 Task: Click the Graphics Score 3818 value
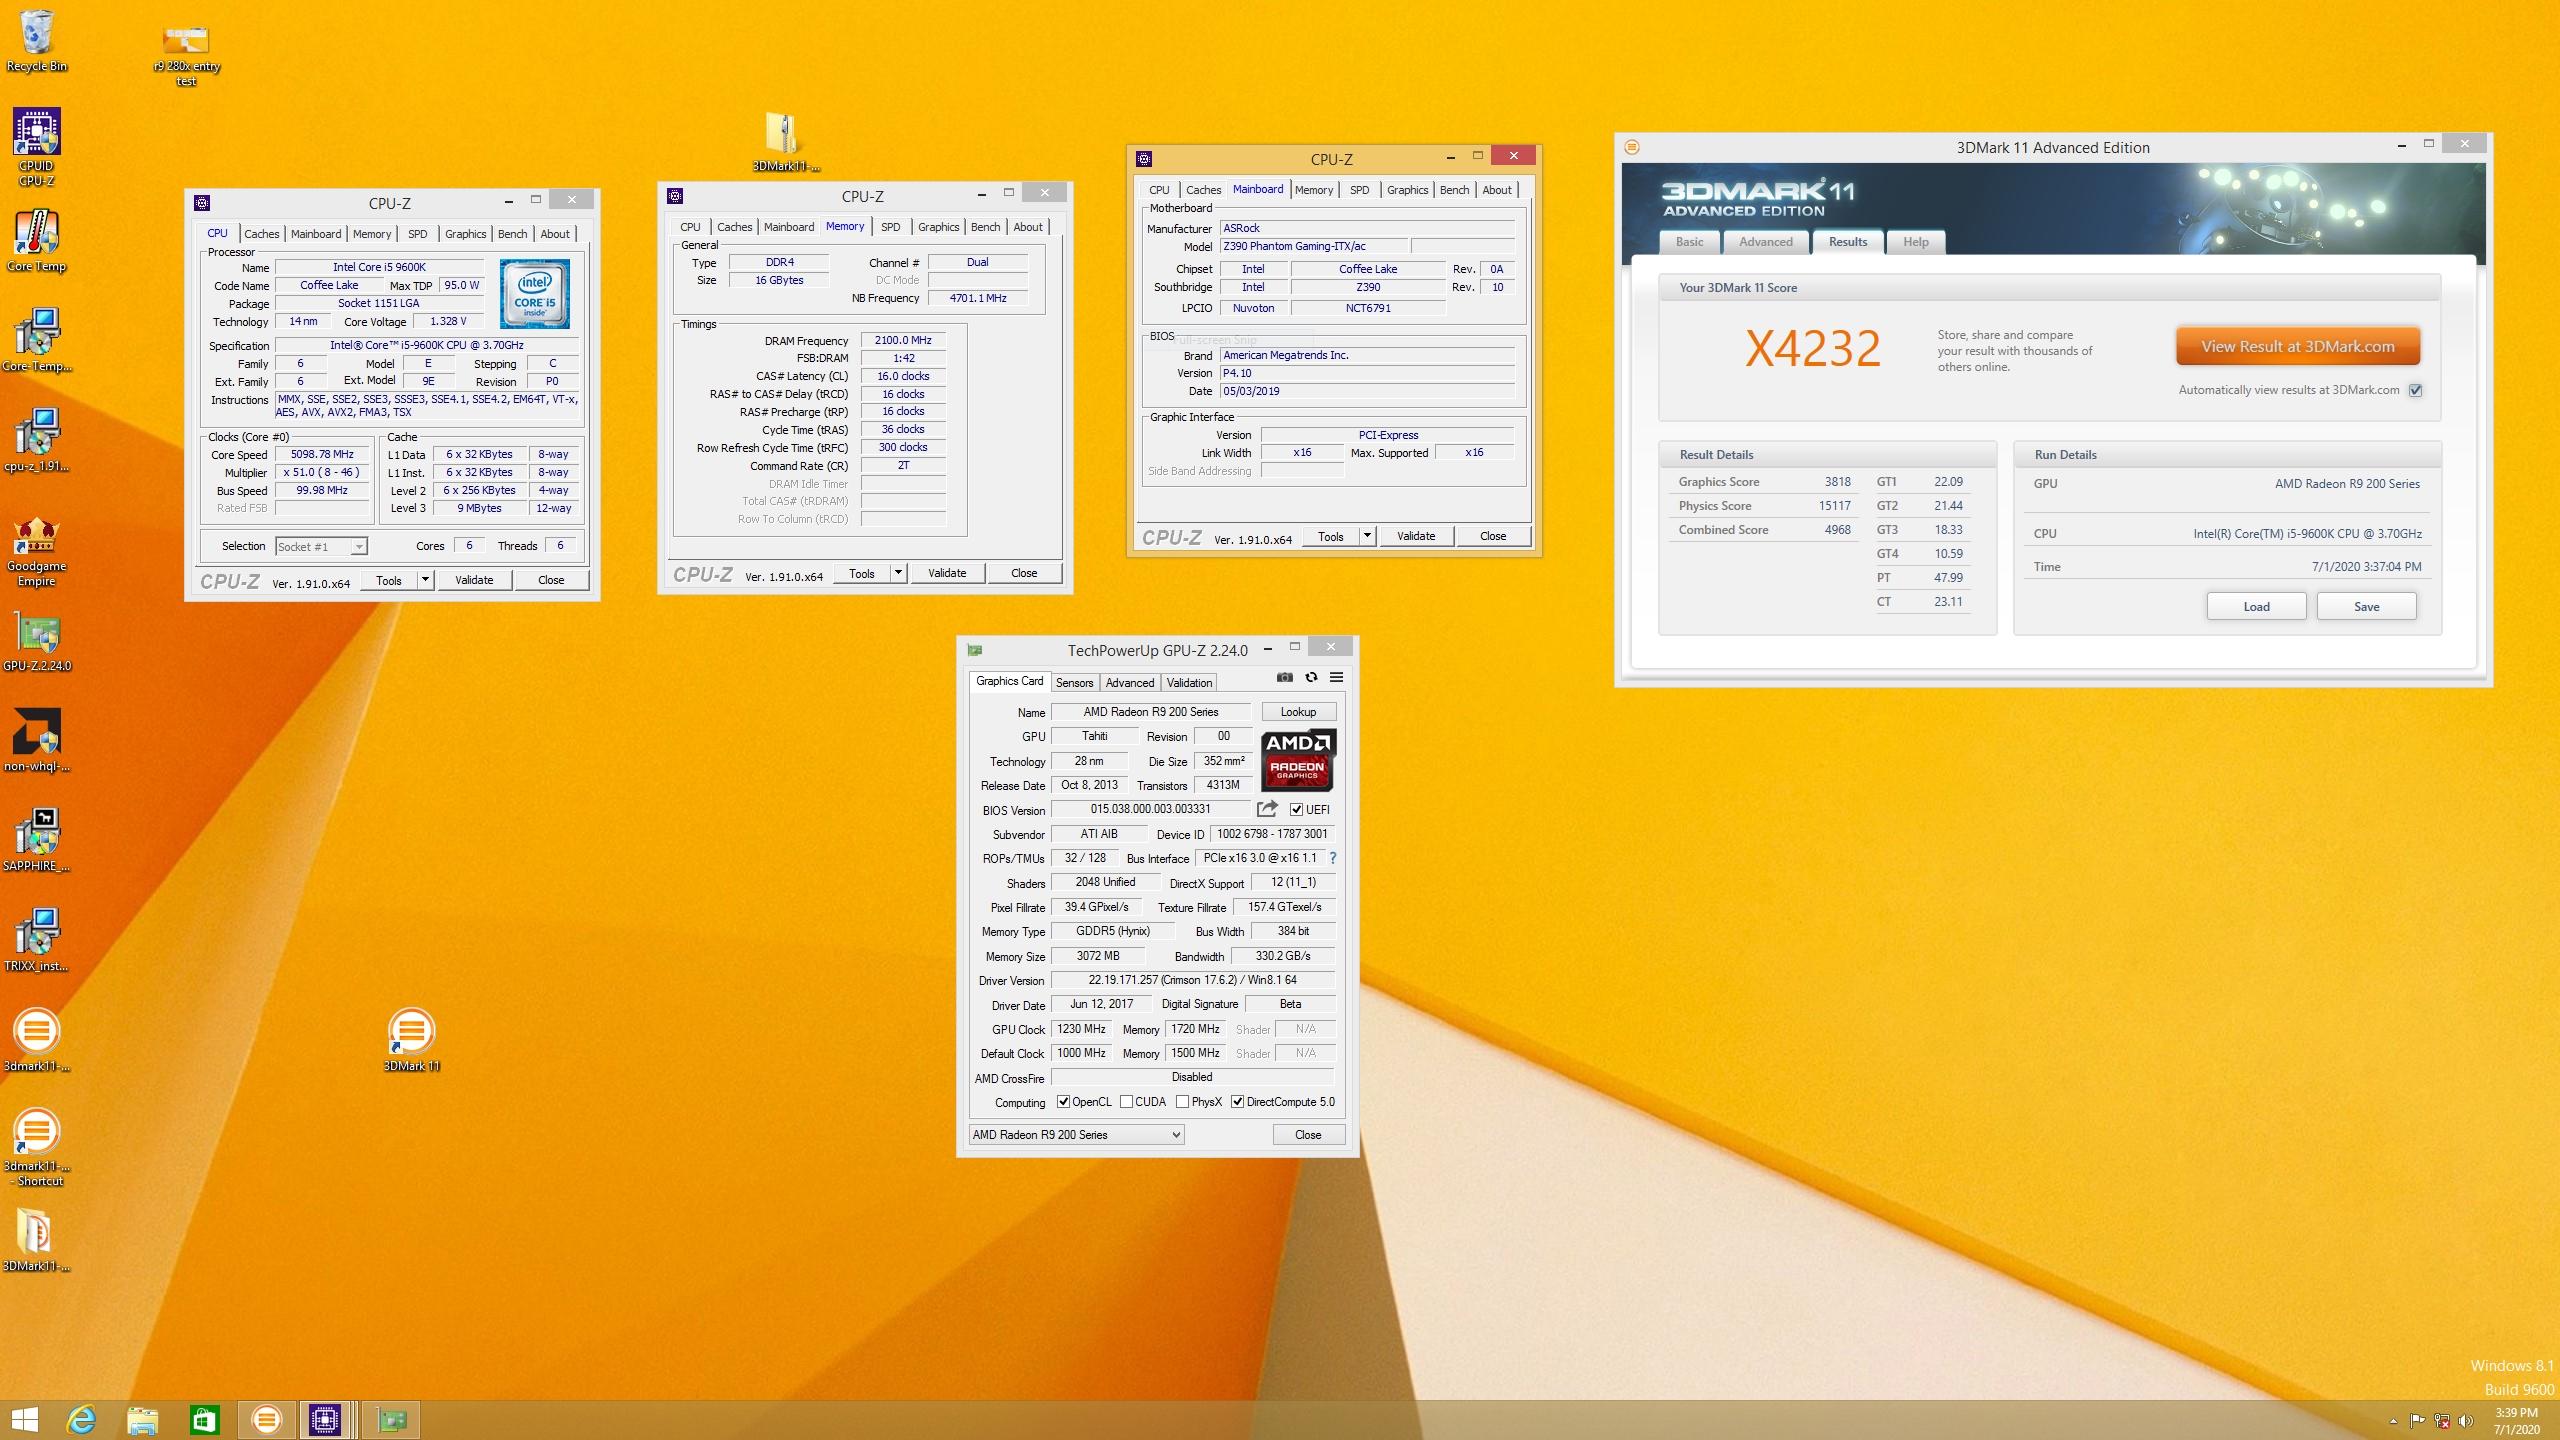point(1837,482)
